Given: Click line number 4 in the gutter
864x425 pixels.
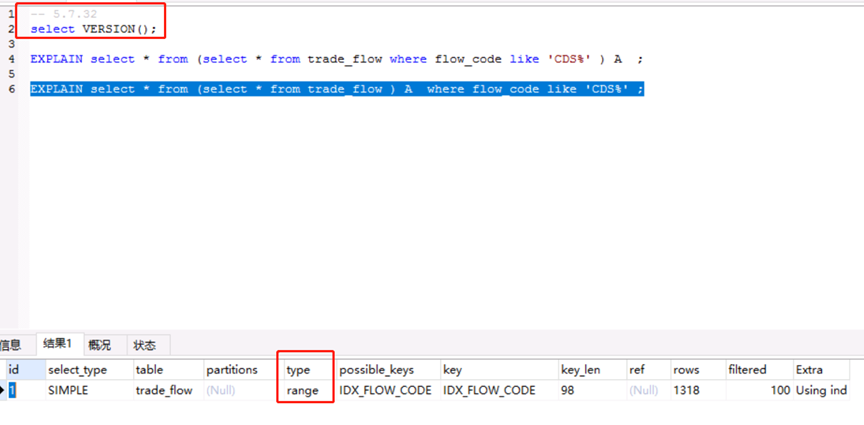Looking at the screenshot, I should [x=12, y=59].
